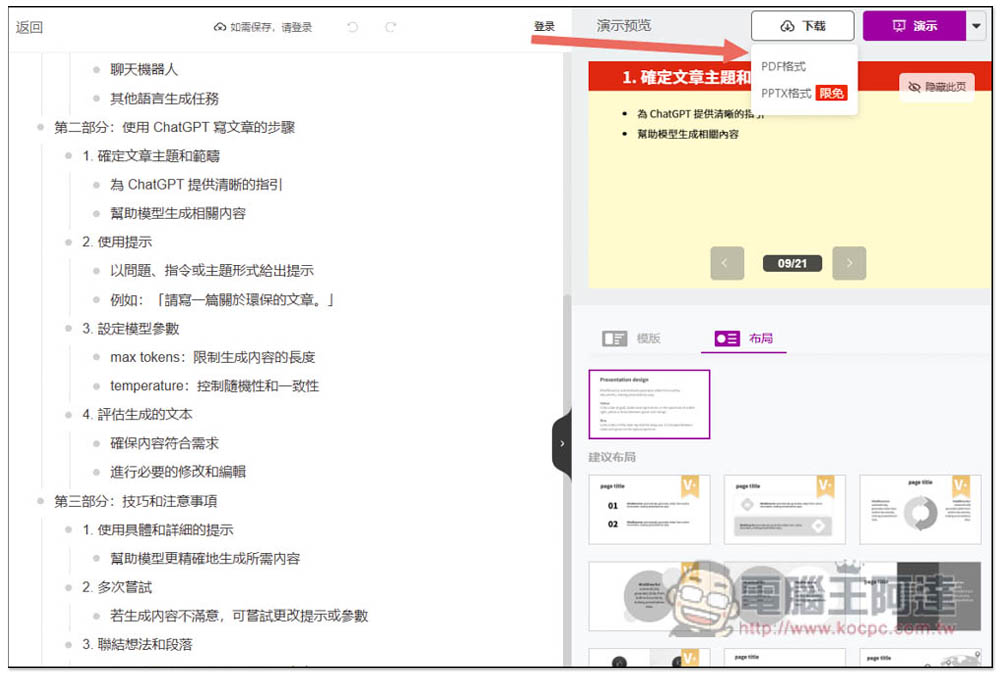Click the slide preview title 1. 確定文章主題
The width and height of the screenshot is (1000, 675).
pos(686,77)
